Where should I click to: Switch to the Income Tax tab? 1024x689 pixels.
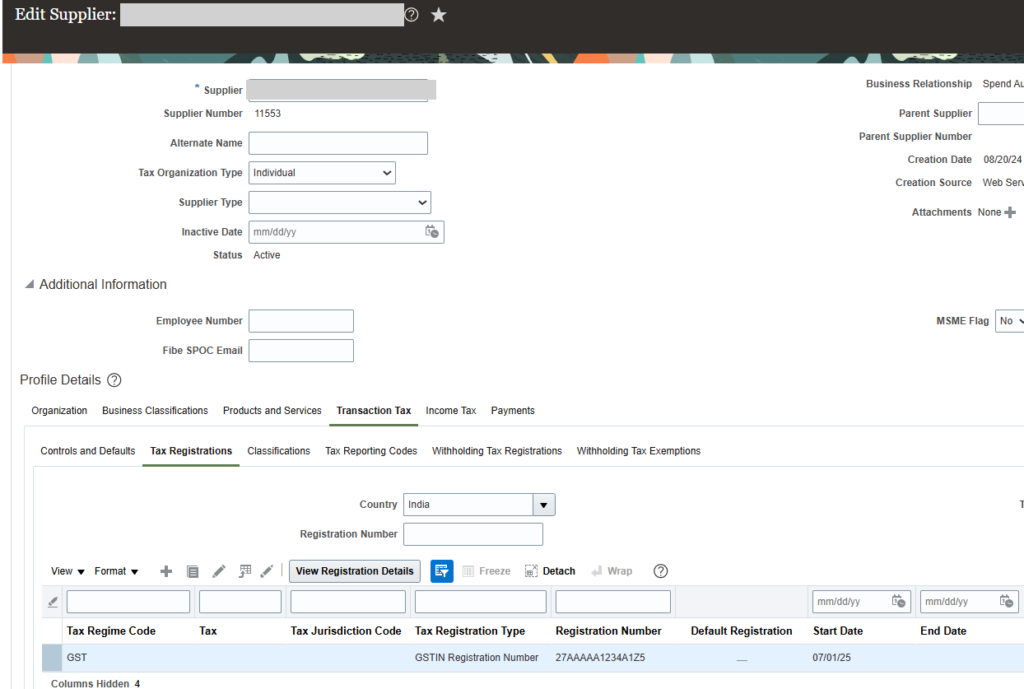[x=451, y=411]
